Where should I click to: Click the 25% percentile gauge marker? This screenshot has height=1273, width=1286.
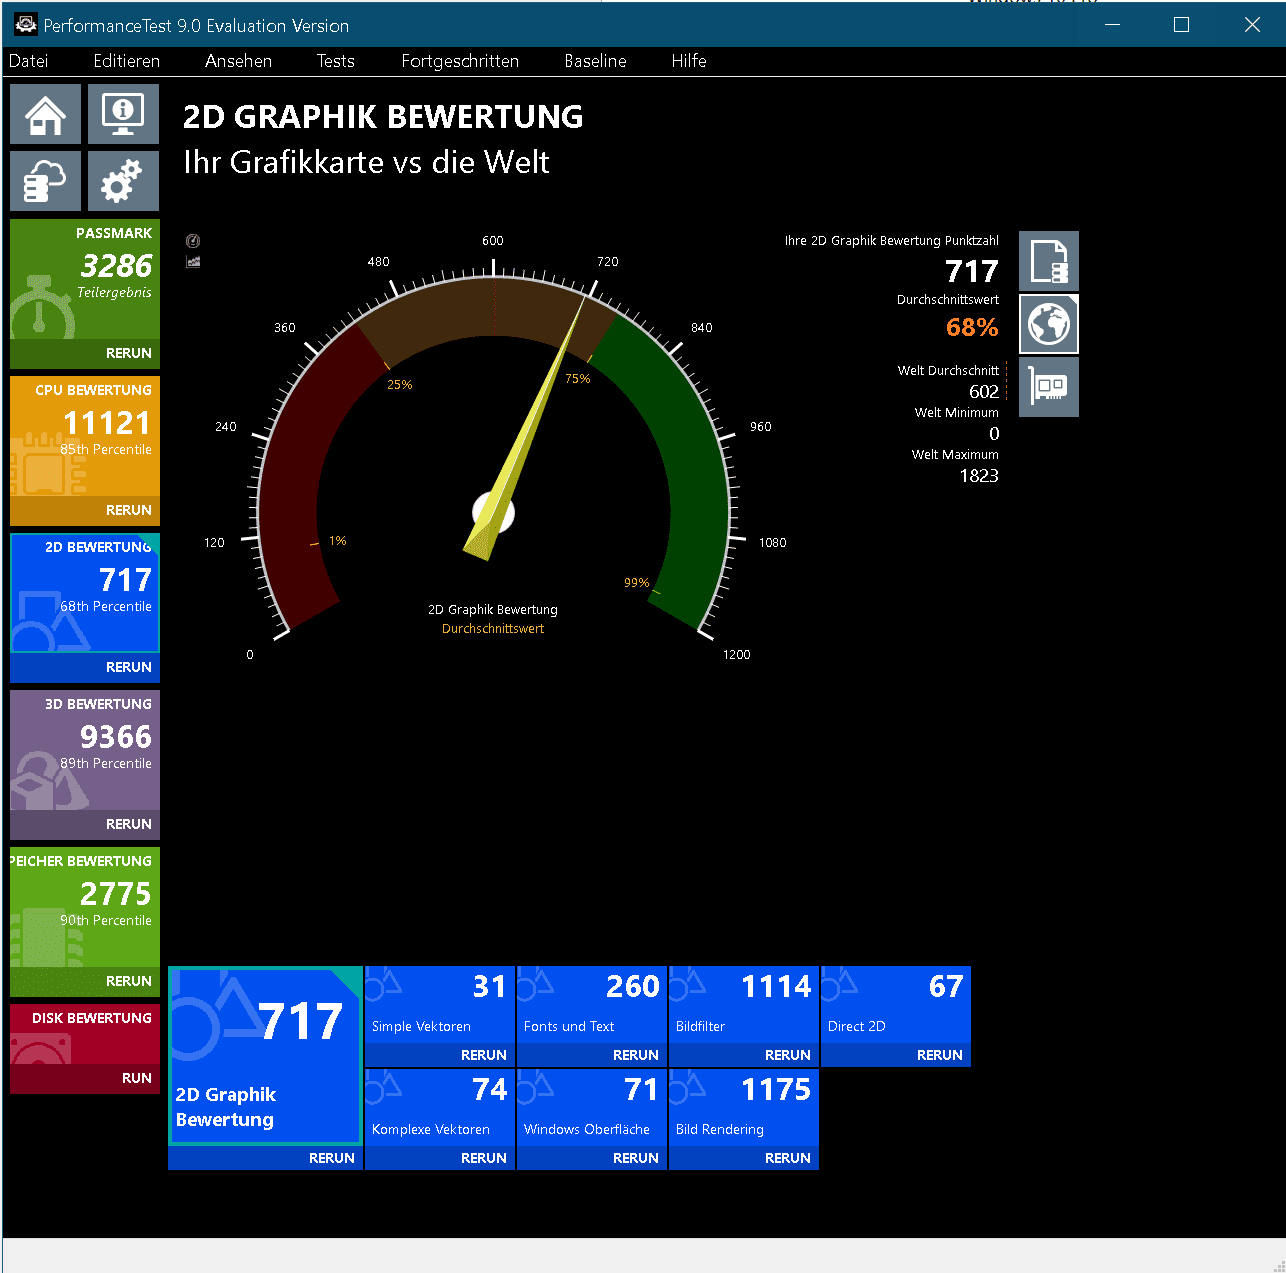(400, 385)
